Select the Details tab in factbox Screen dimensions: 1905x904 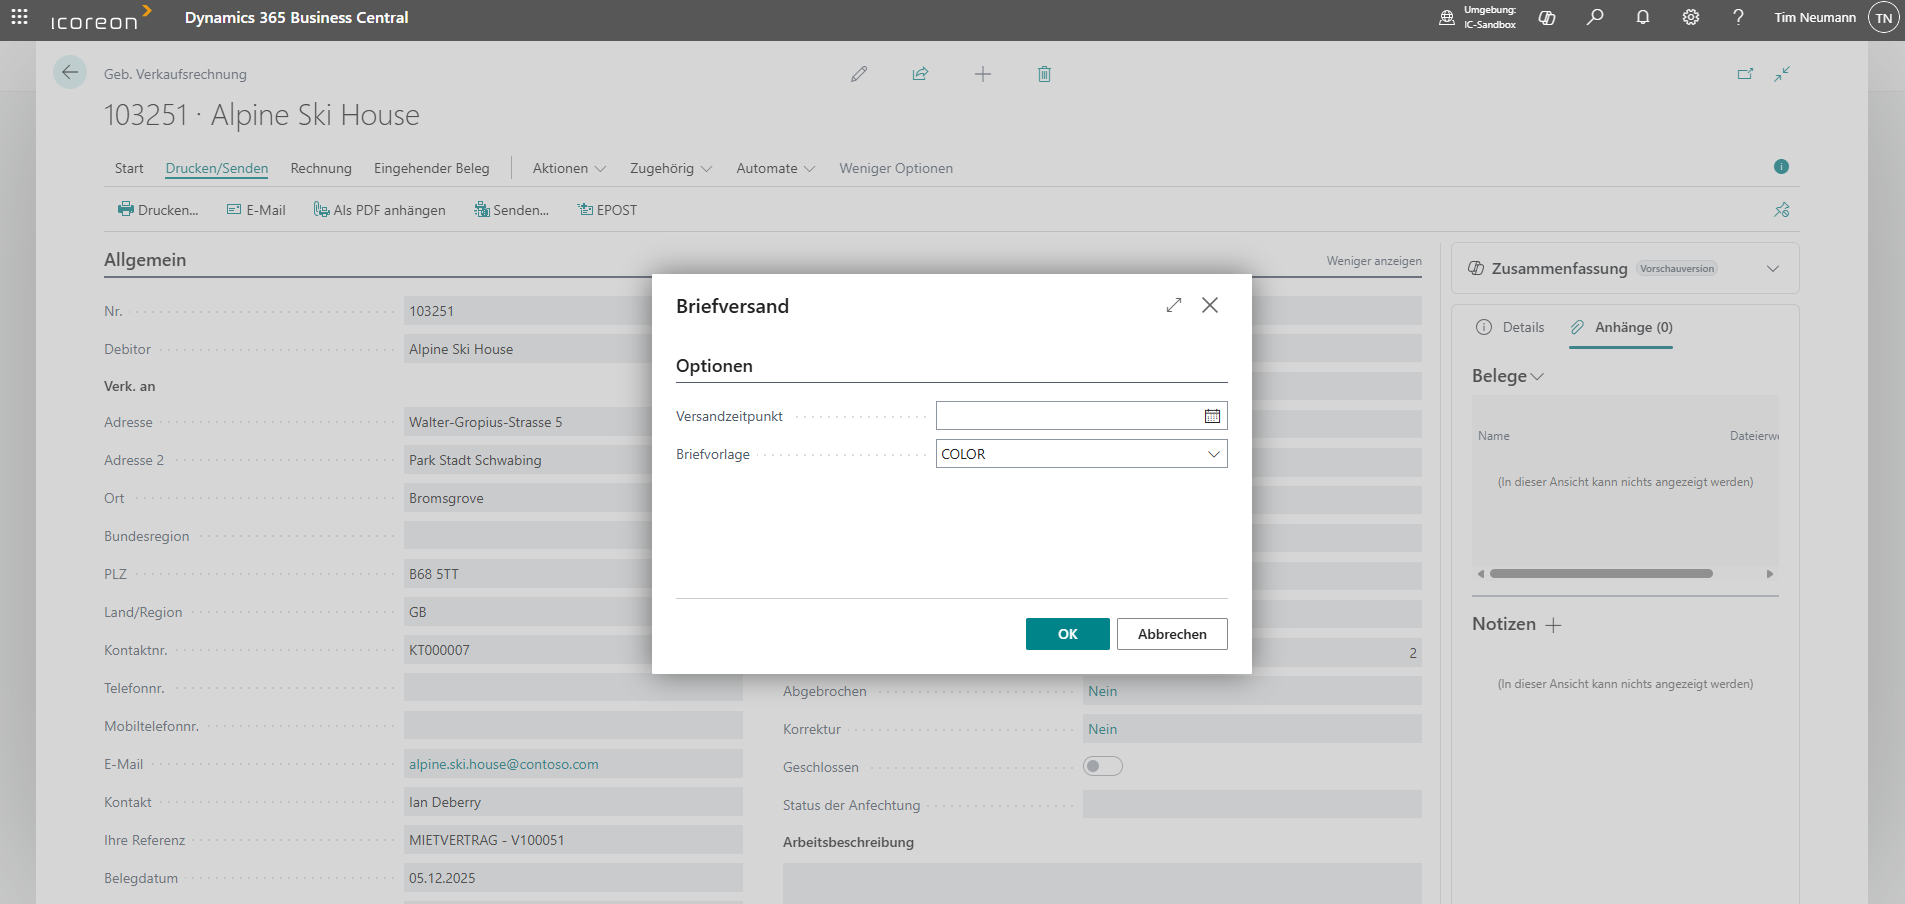pos(1511,327)
